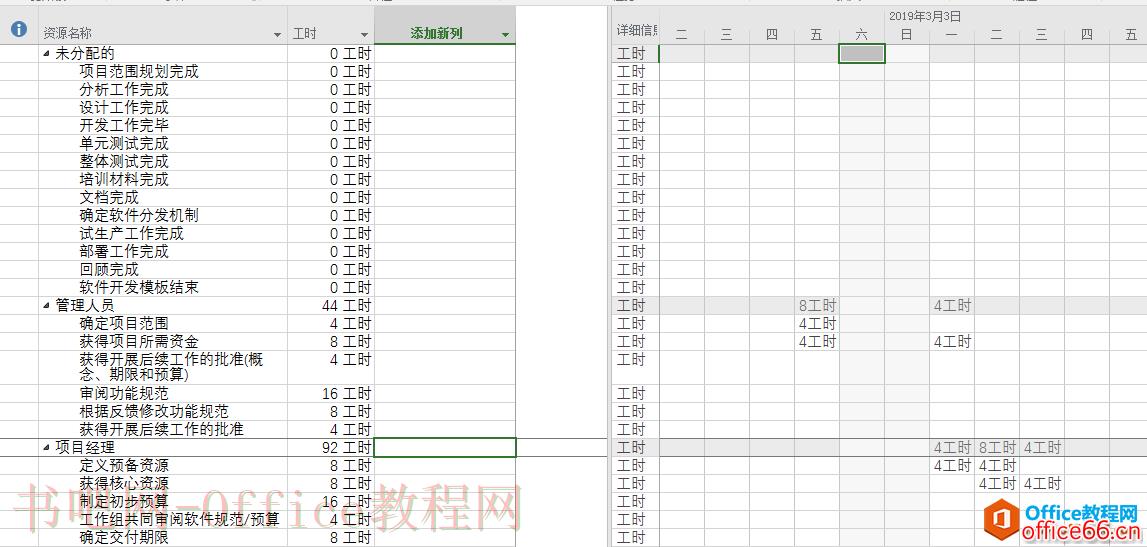Open the 添加新列 dropdown arrow

pos(505,34)
